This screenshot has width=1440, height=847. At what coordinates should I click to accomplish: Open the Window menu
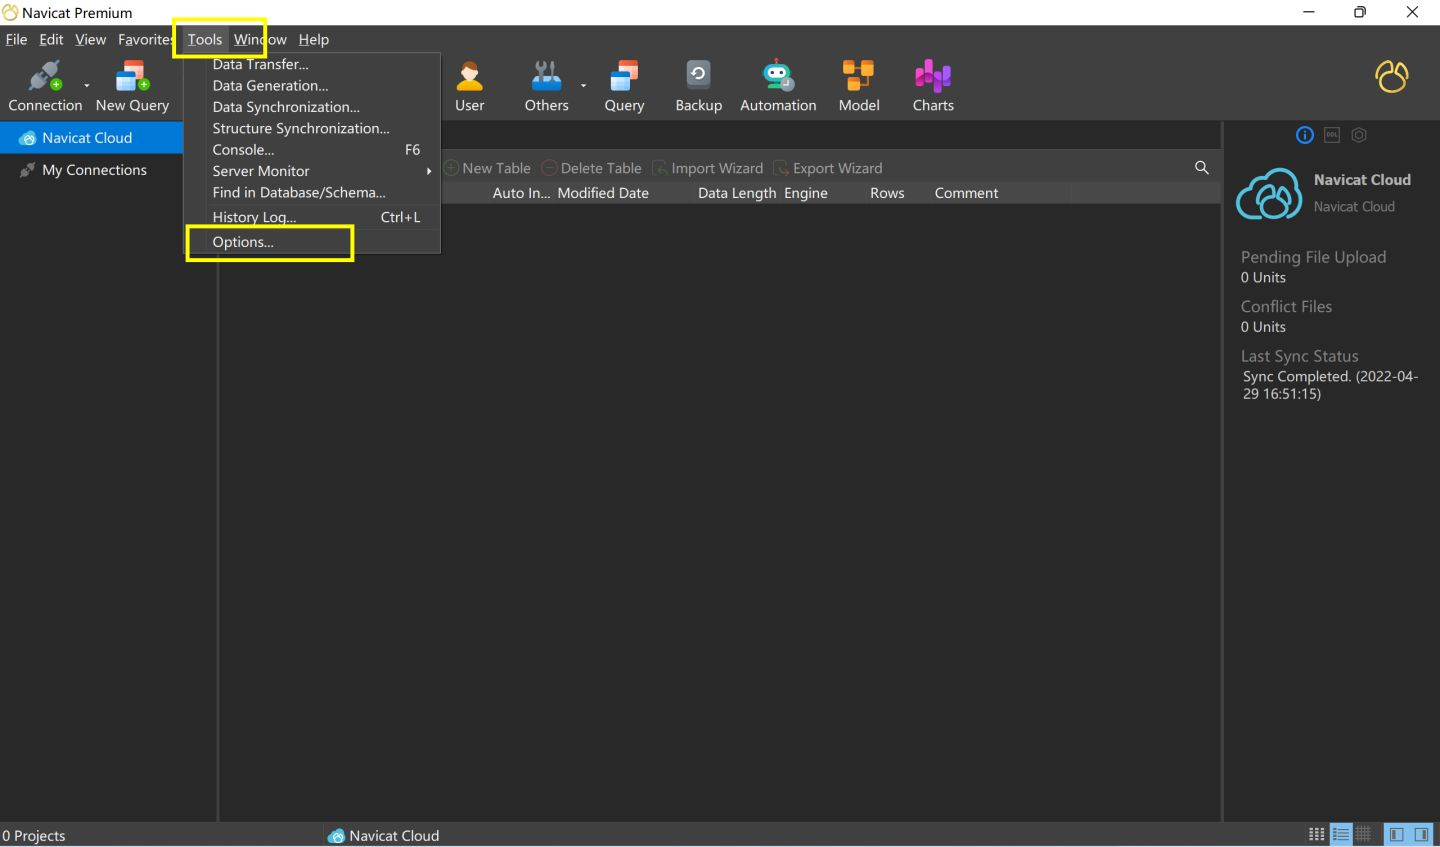260,39
